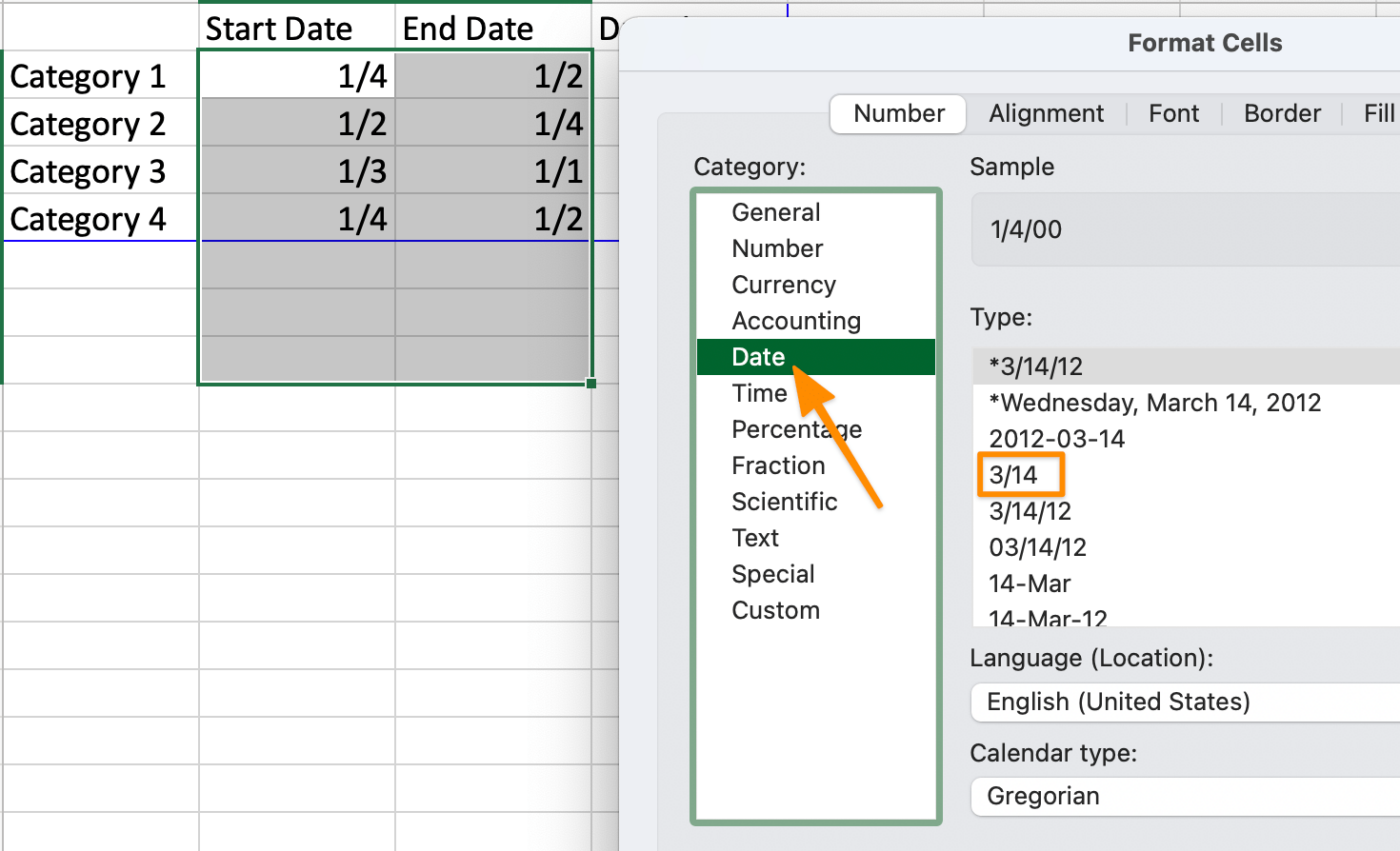Select Date category
The image size is (1400, 851).
816,357
